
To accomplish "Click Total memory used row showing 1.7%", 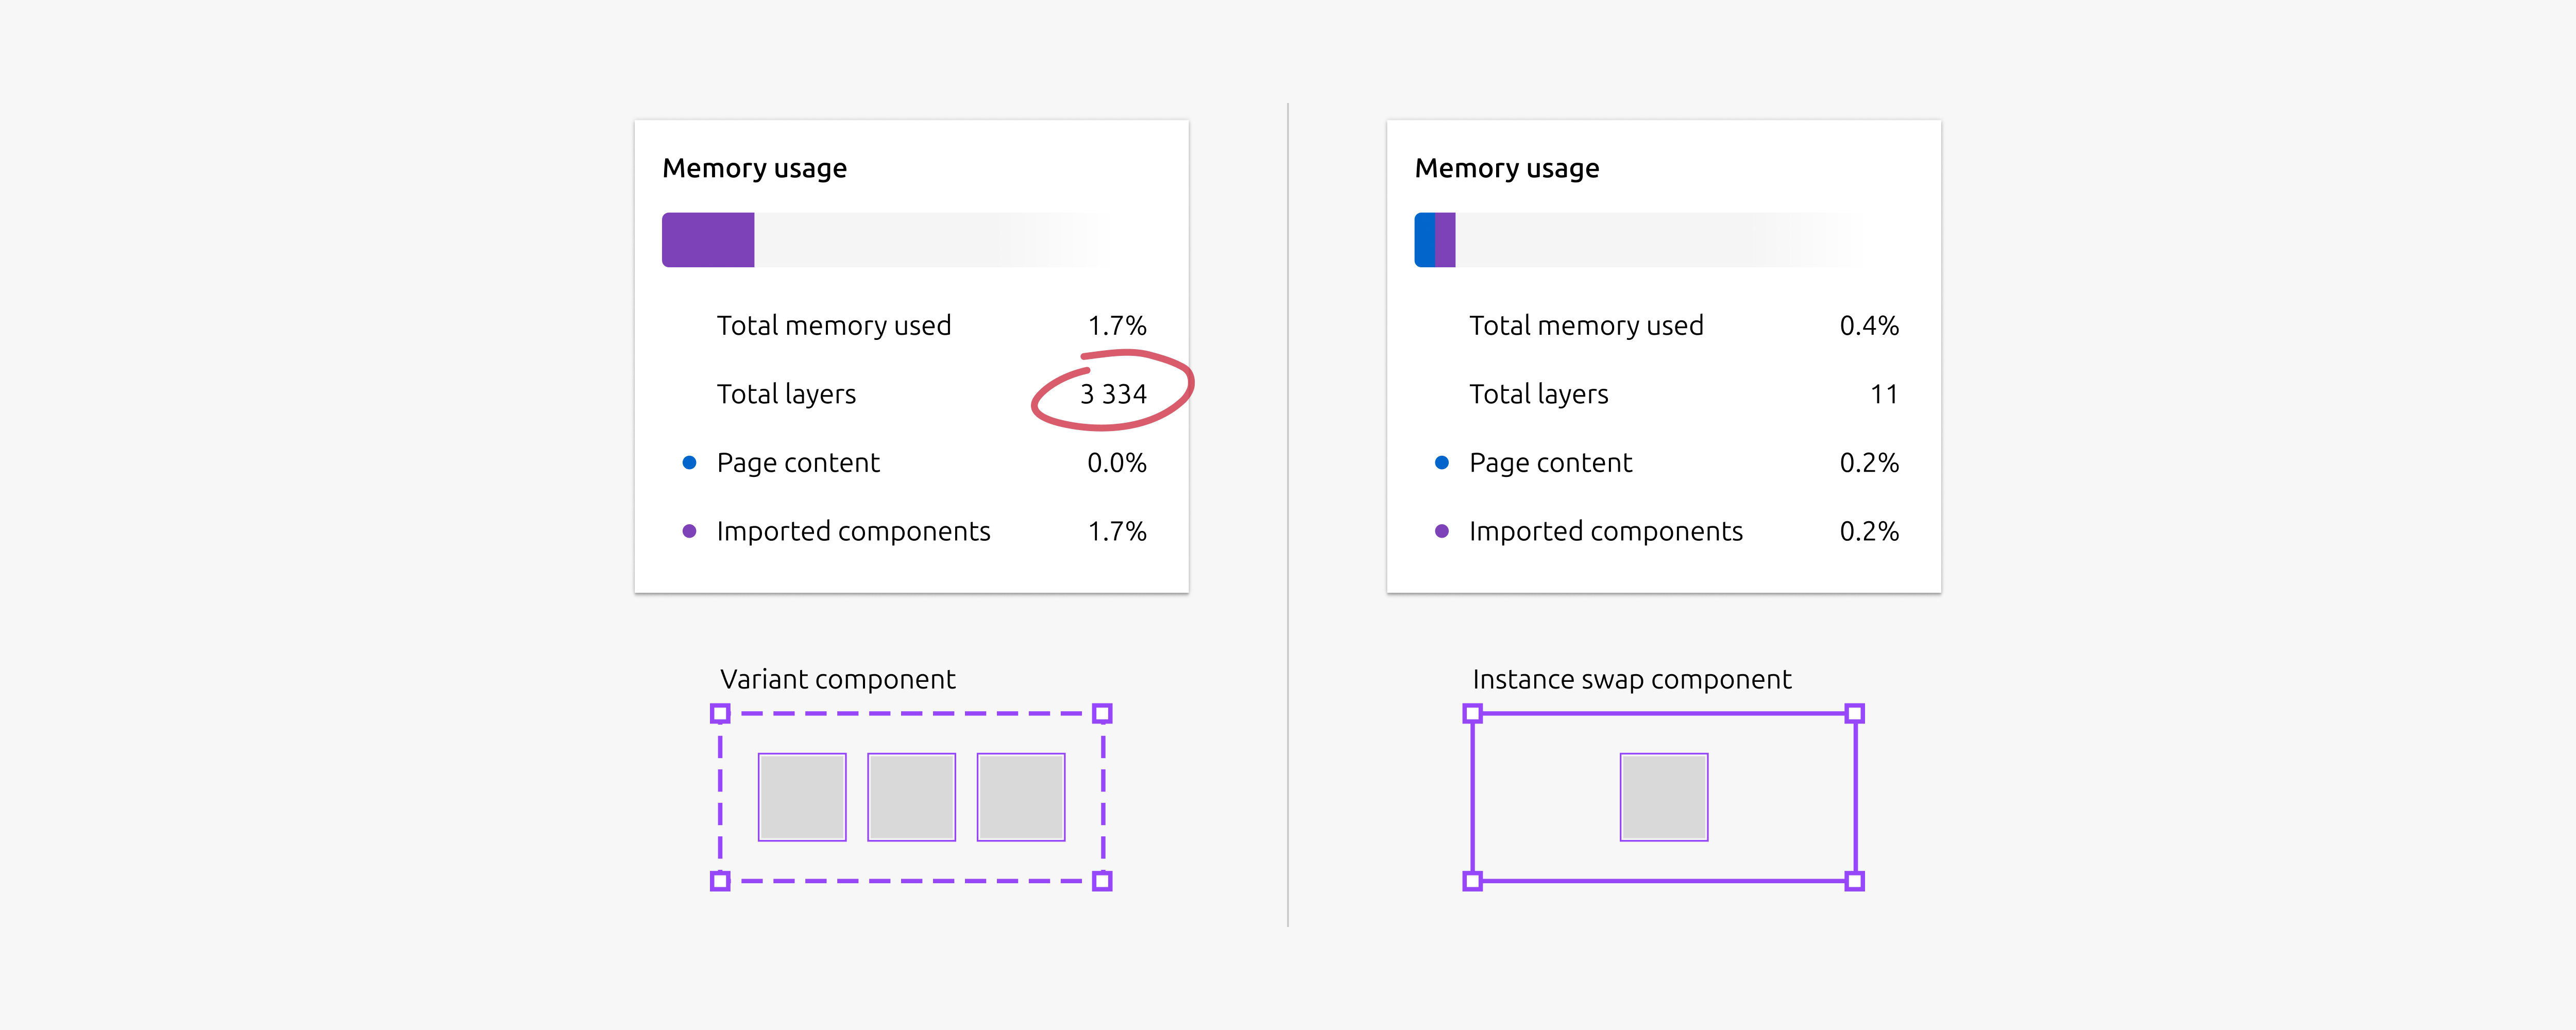I will [x=932, y=326].
